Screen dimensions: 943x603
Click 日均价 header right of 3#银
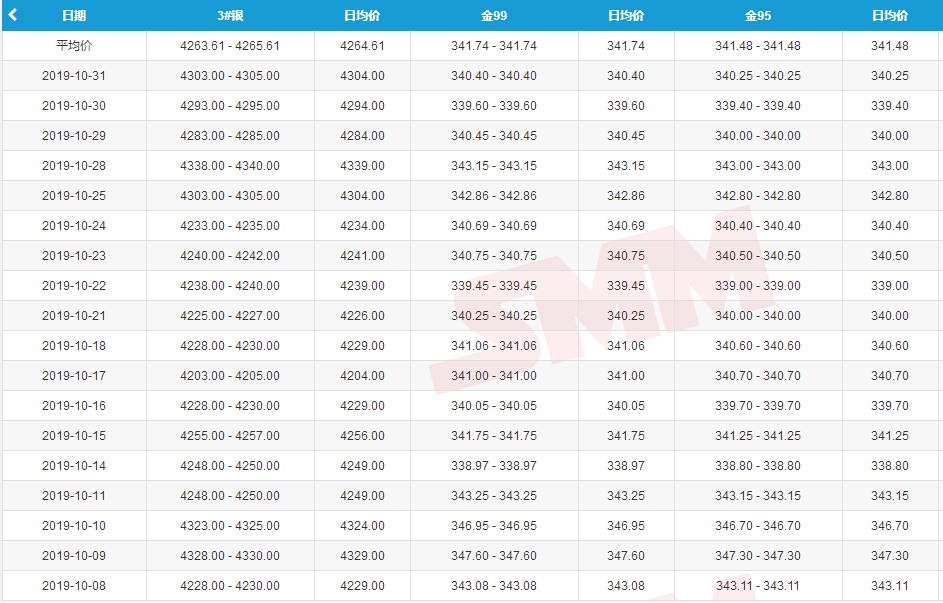(x=362, y=16)
